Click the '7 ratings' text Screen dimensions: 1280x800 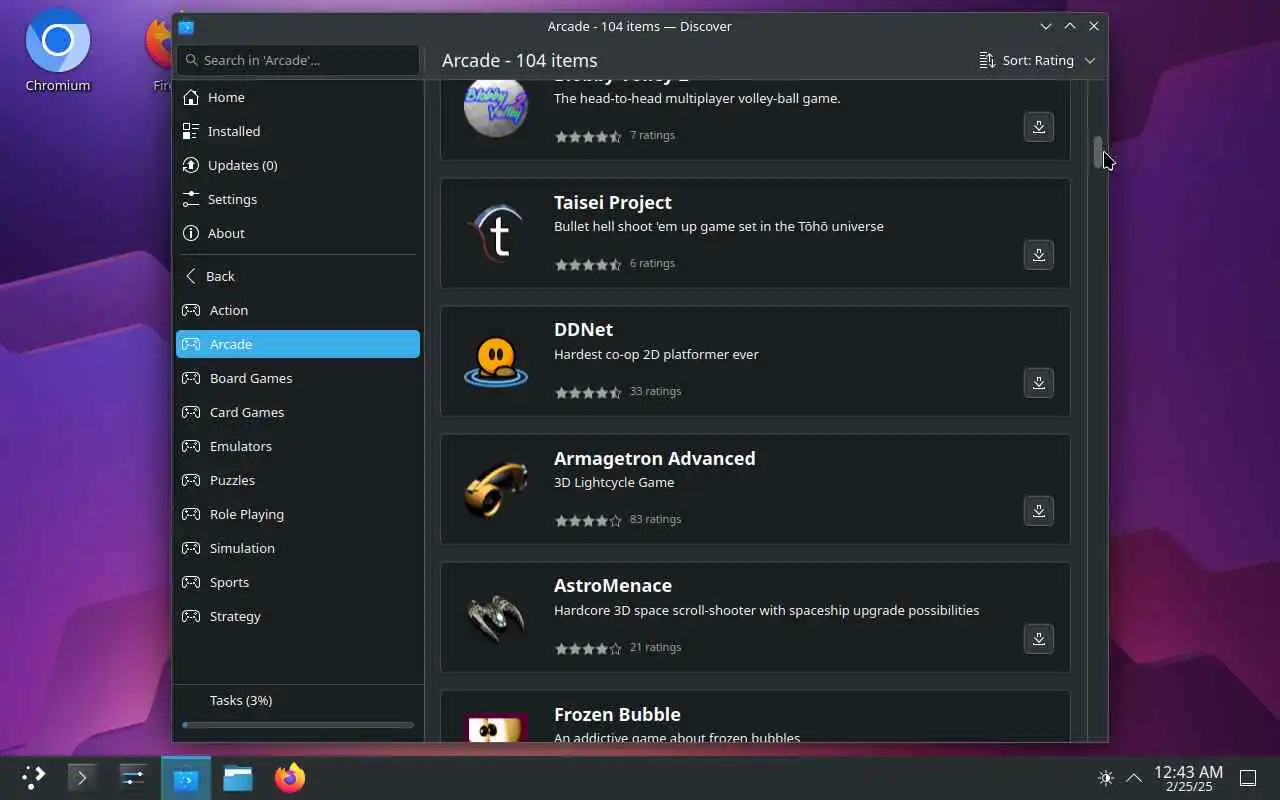coord(652,135)
